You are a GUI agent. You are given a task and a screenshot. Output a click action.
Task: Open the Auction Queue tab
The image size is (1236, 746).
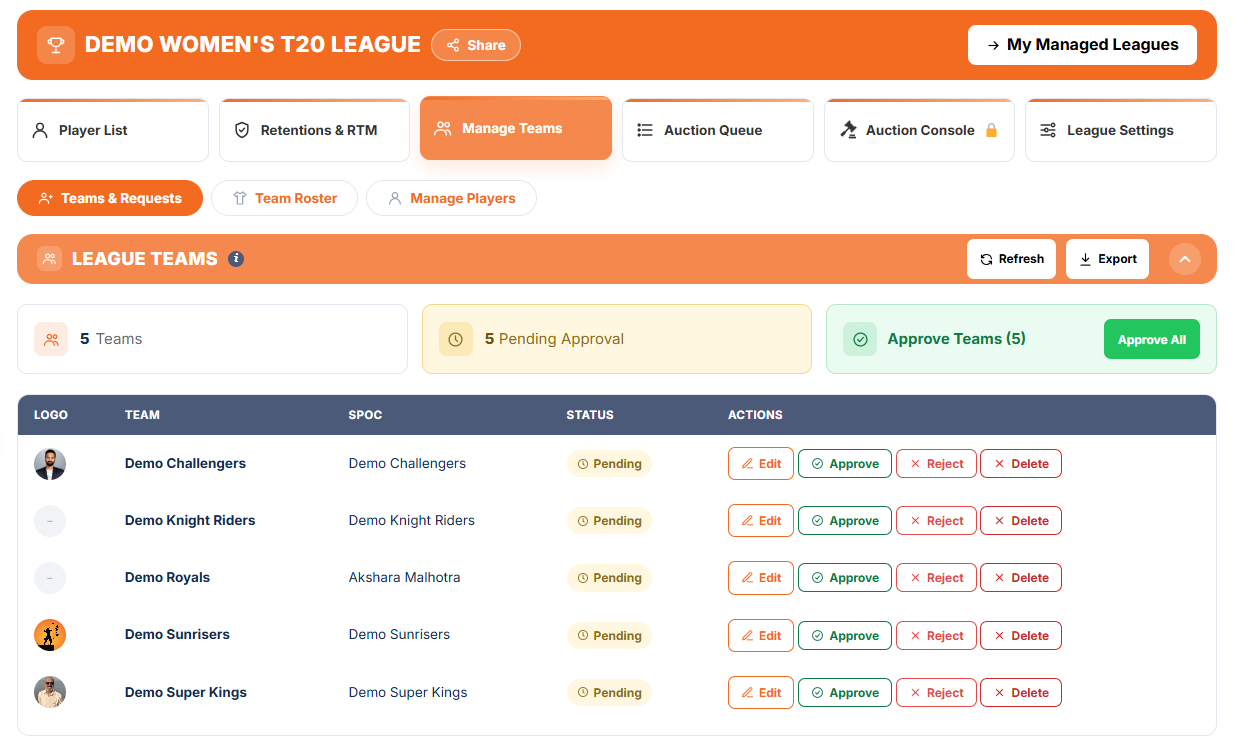[718, 130]
